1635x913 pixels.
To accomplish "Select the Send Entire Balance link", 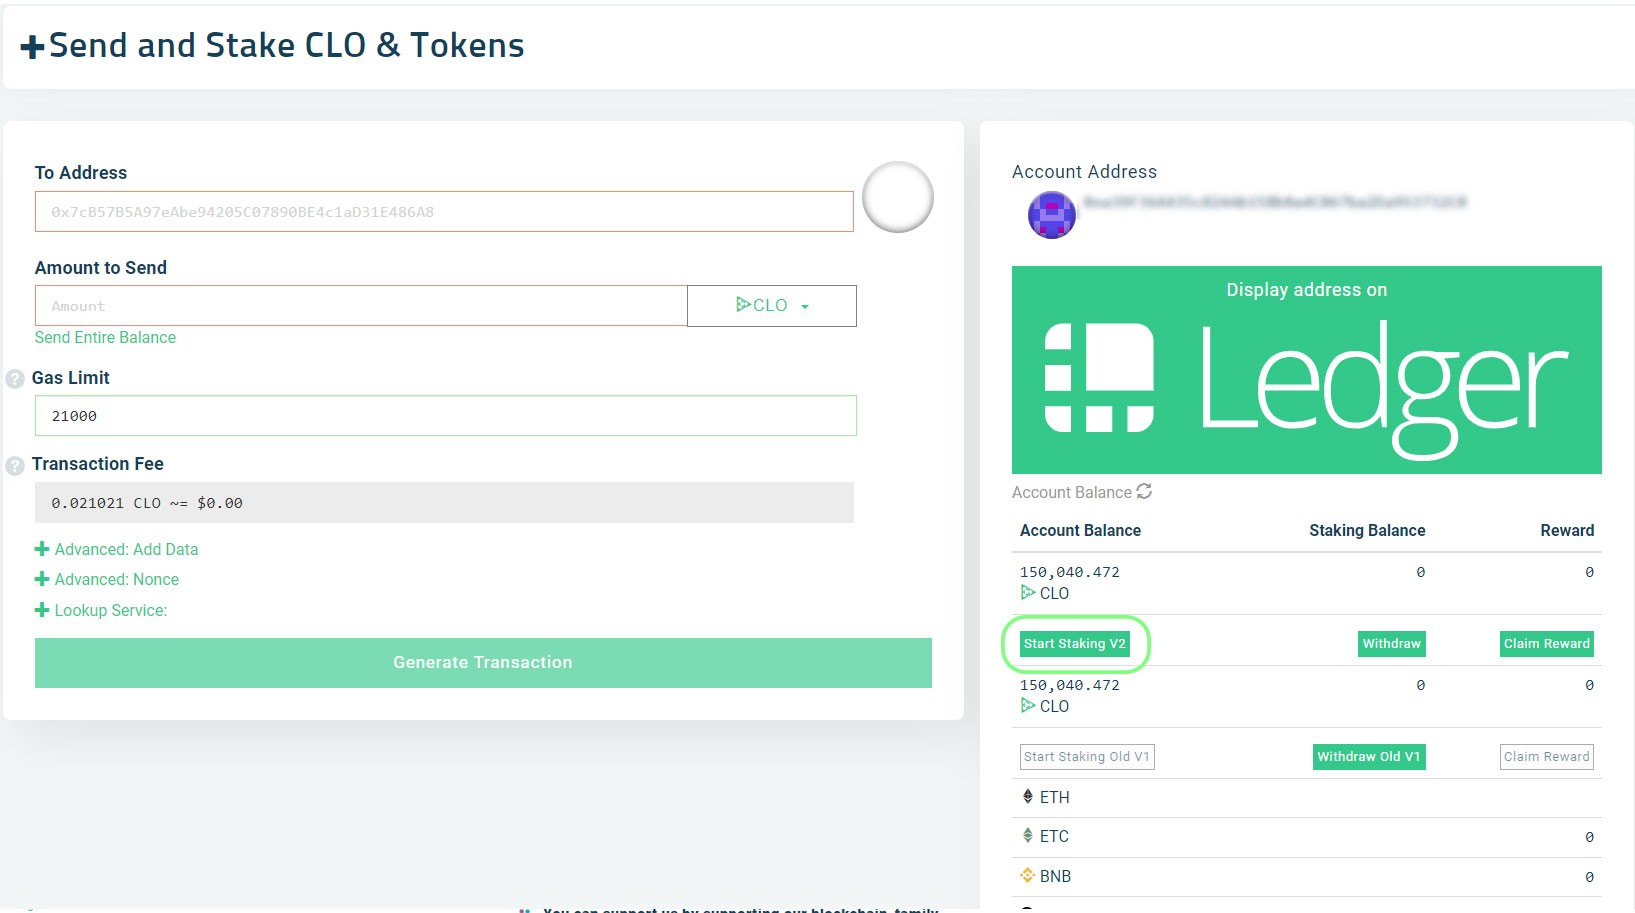I will point(105,337).
